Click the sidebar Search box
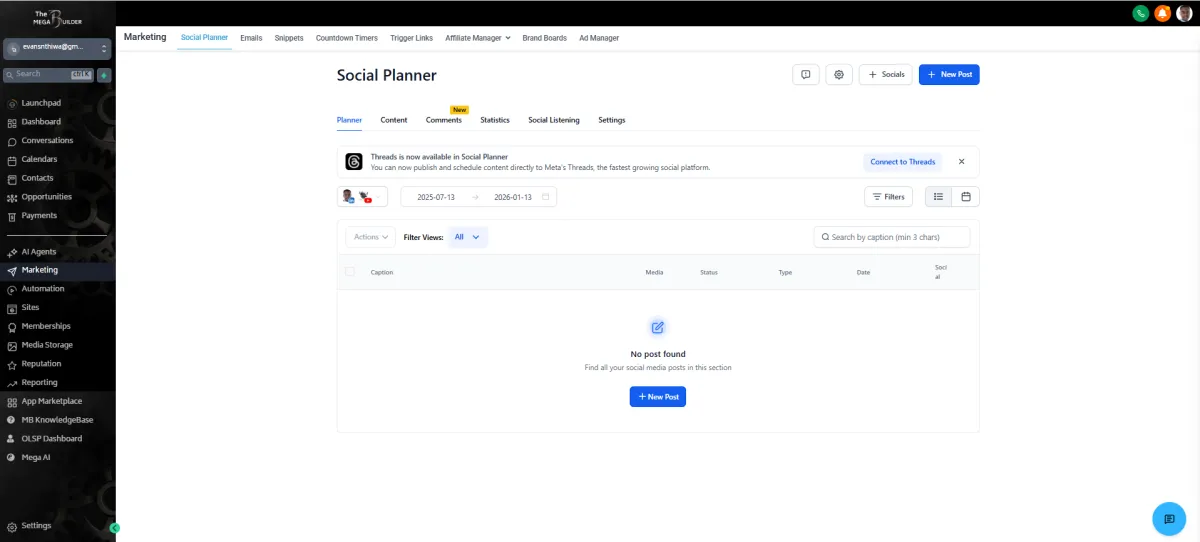Viewport: 1200px width, 542px height. [x=48, y=75]
